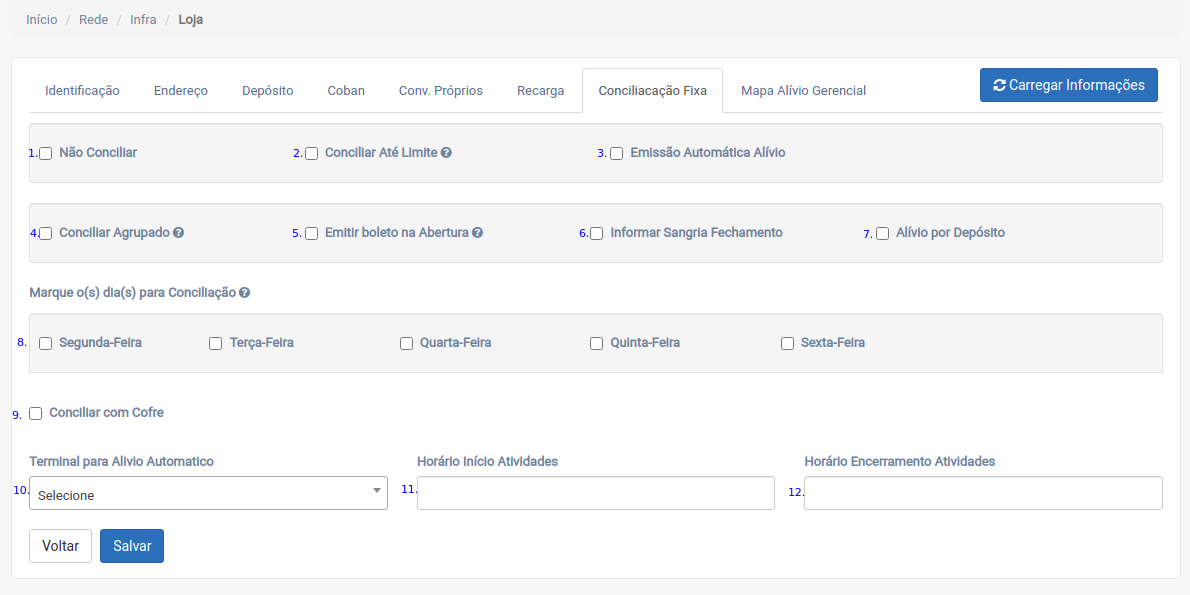Select Sexta-Feira for conciliation
The width and height of the screenshot is (1190, 595).
788,344
